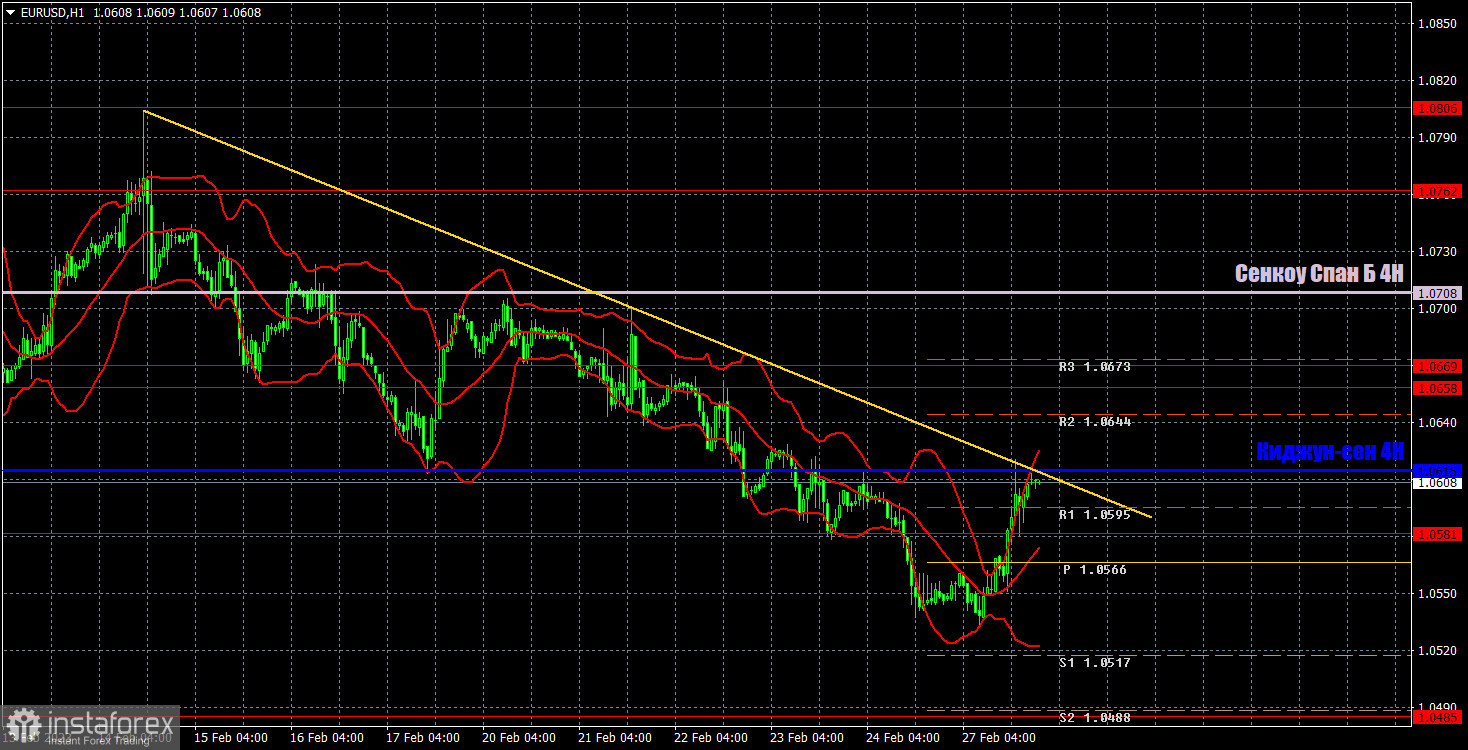The image size is (1468, 750).
Task: Click the S1 1.0517 pivot label
Action: (x=1095, y=662)
